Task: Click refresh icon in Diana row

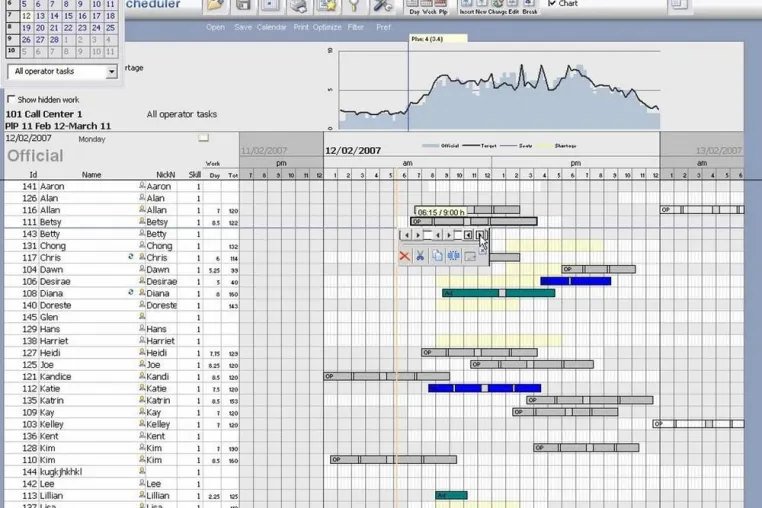Action: tap(130, 293)
